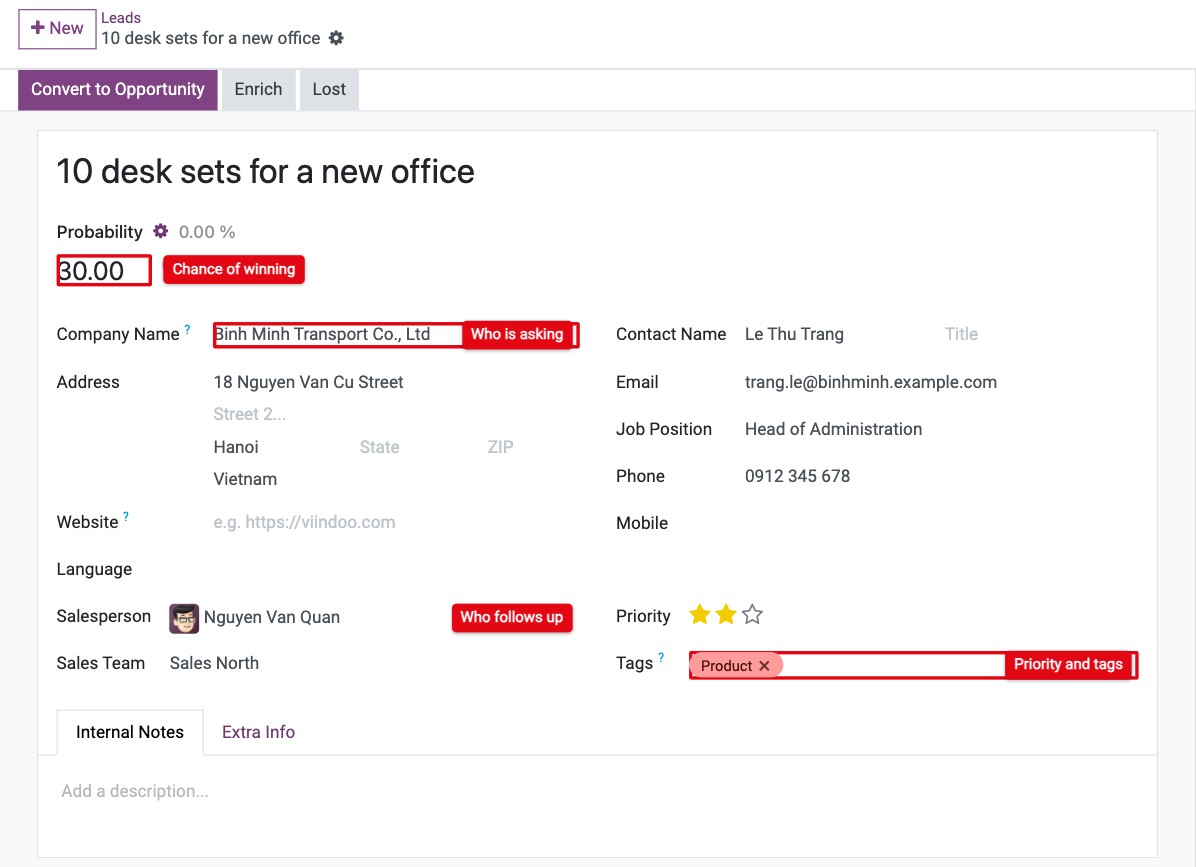Click the Phone field 0912 345 678

(940, 476)
